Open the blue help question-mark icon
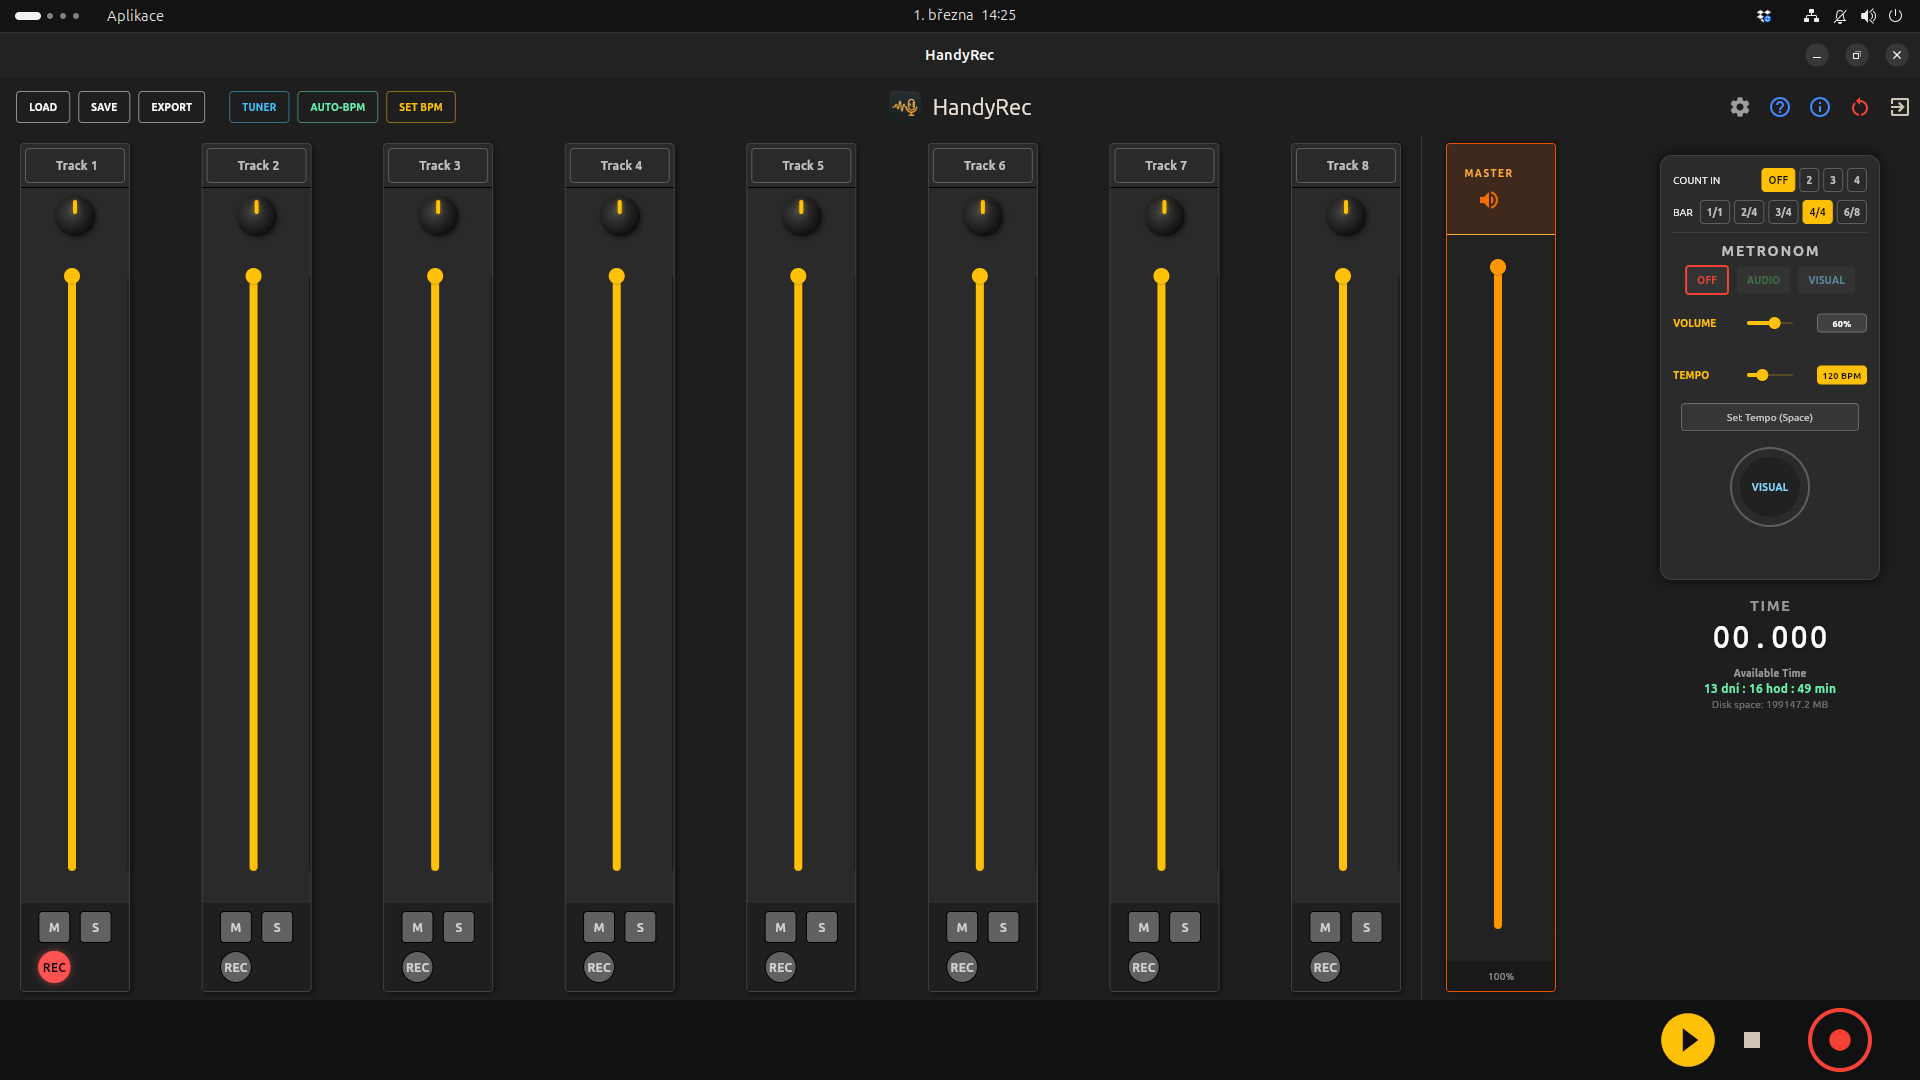 pyautogui.click(x=1780, y=107)
